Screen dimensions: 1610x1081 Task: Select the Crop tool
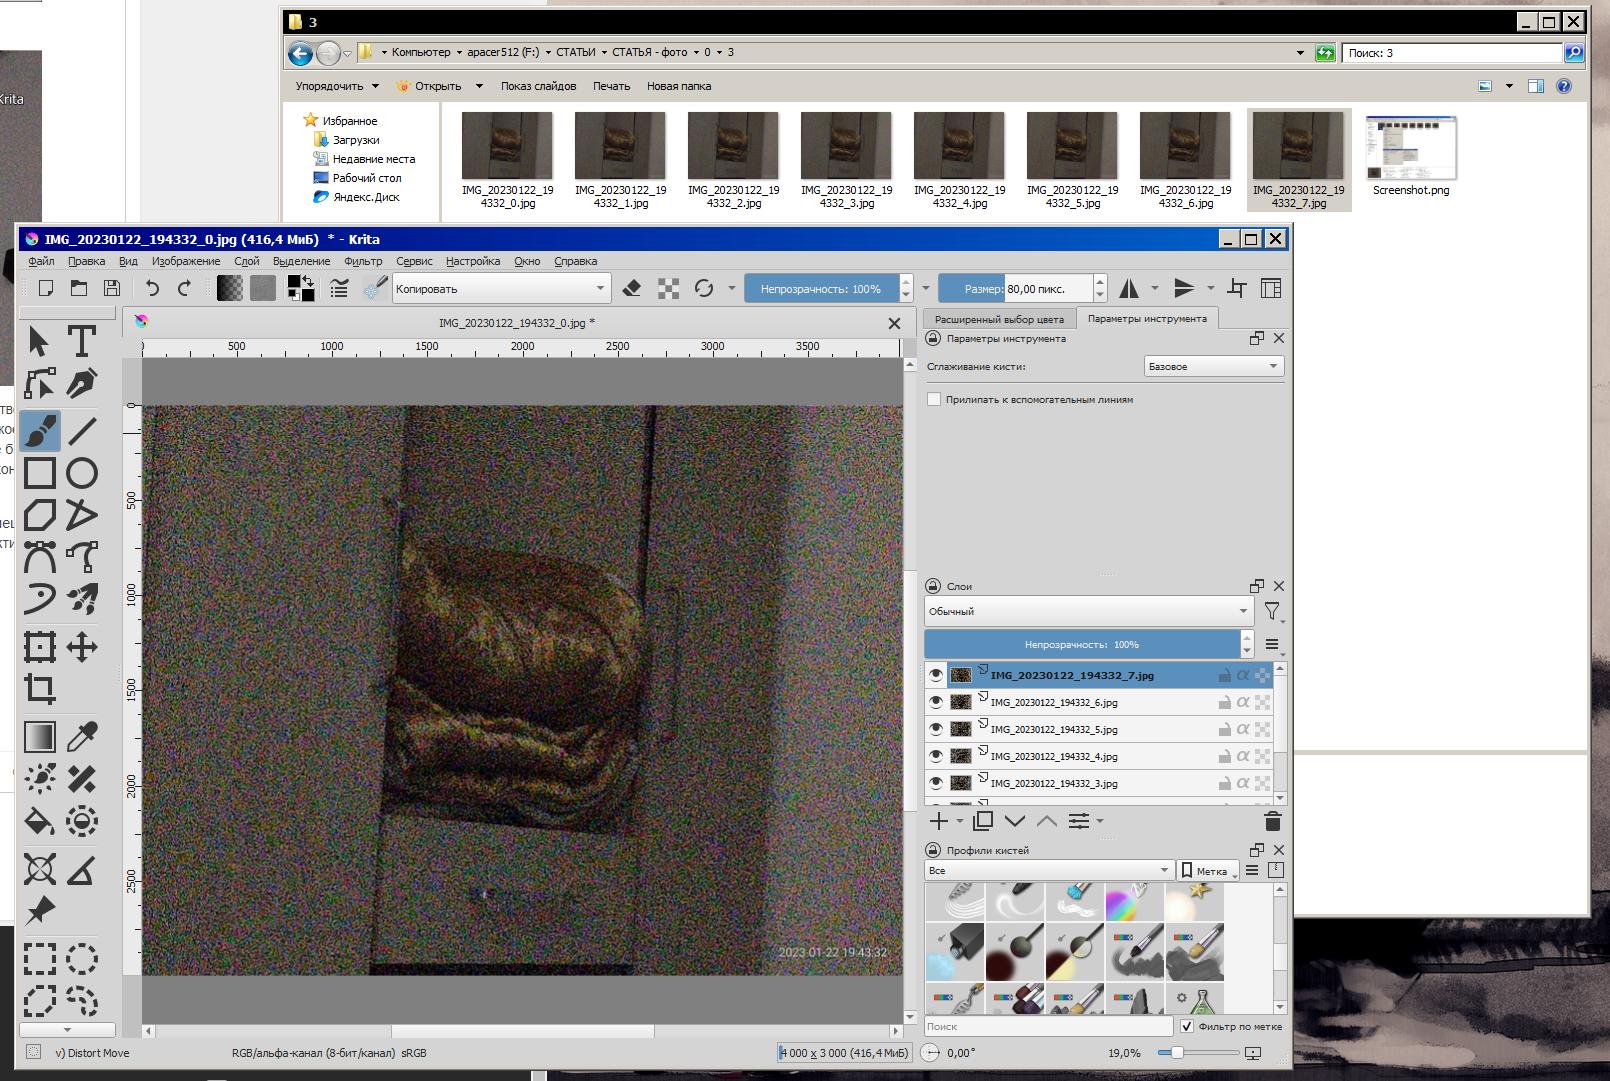pyautogui.click(x=39, y=689)
